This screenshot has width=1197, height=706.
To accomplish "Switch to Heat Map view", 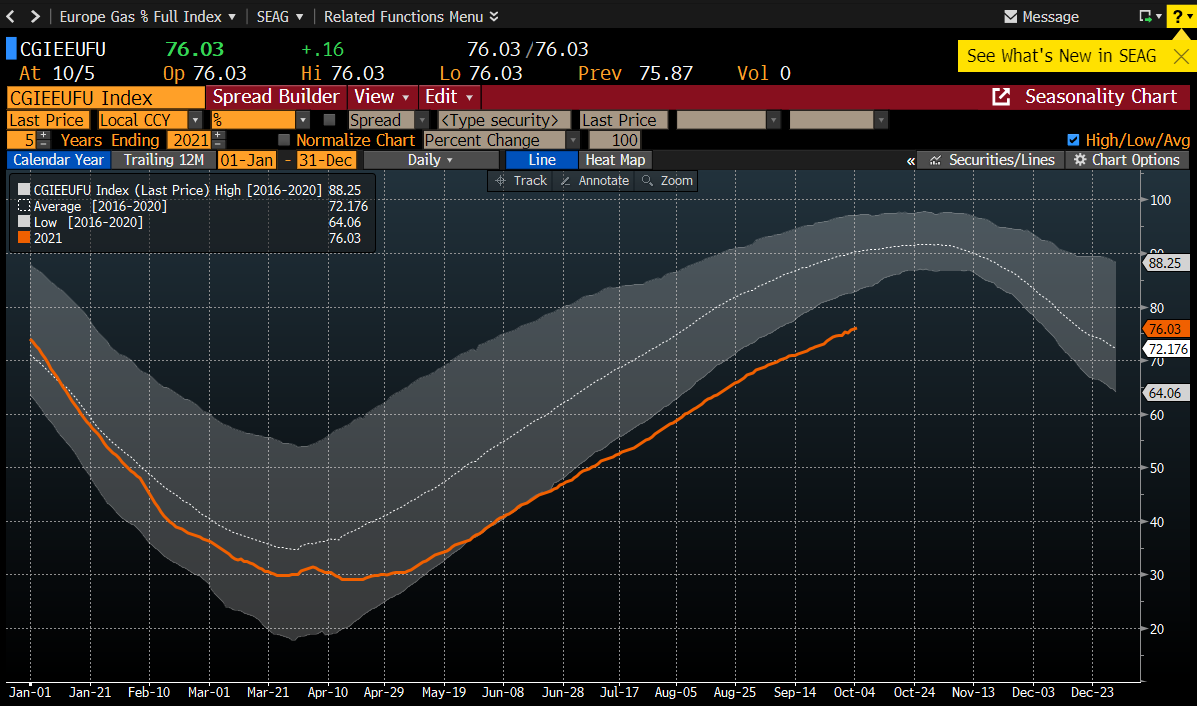I will pyautogui.click(x=615, y=160).
